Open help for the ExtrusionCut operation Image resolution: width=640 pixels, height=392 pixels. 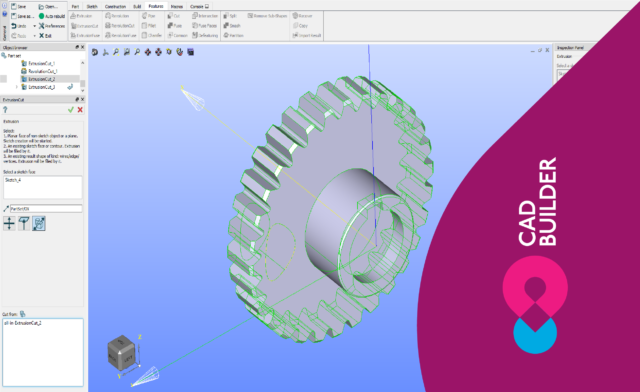5,110
